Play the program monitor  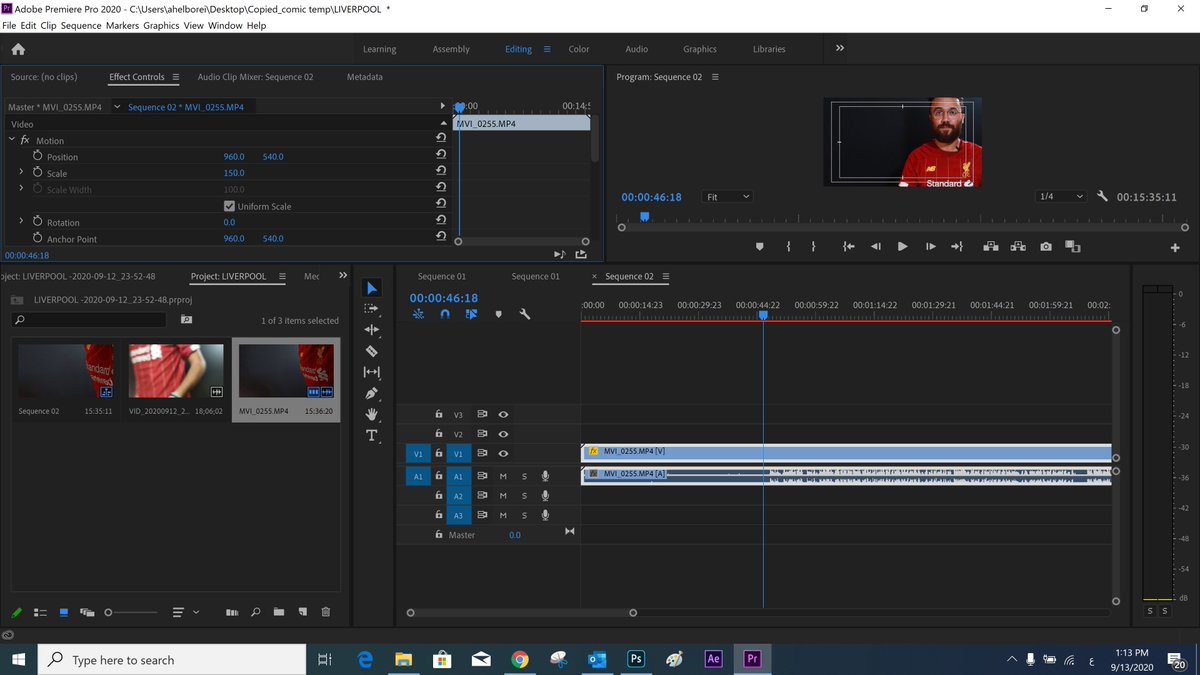902,246
